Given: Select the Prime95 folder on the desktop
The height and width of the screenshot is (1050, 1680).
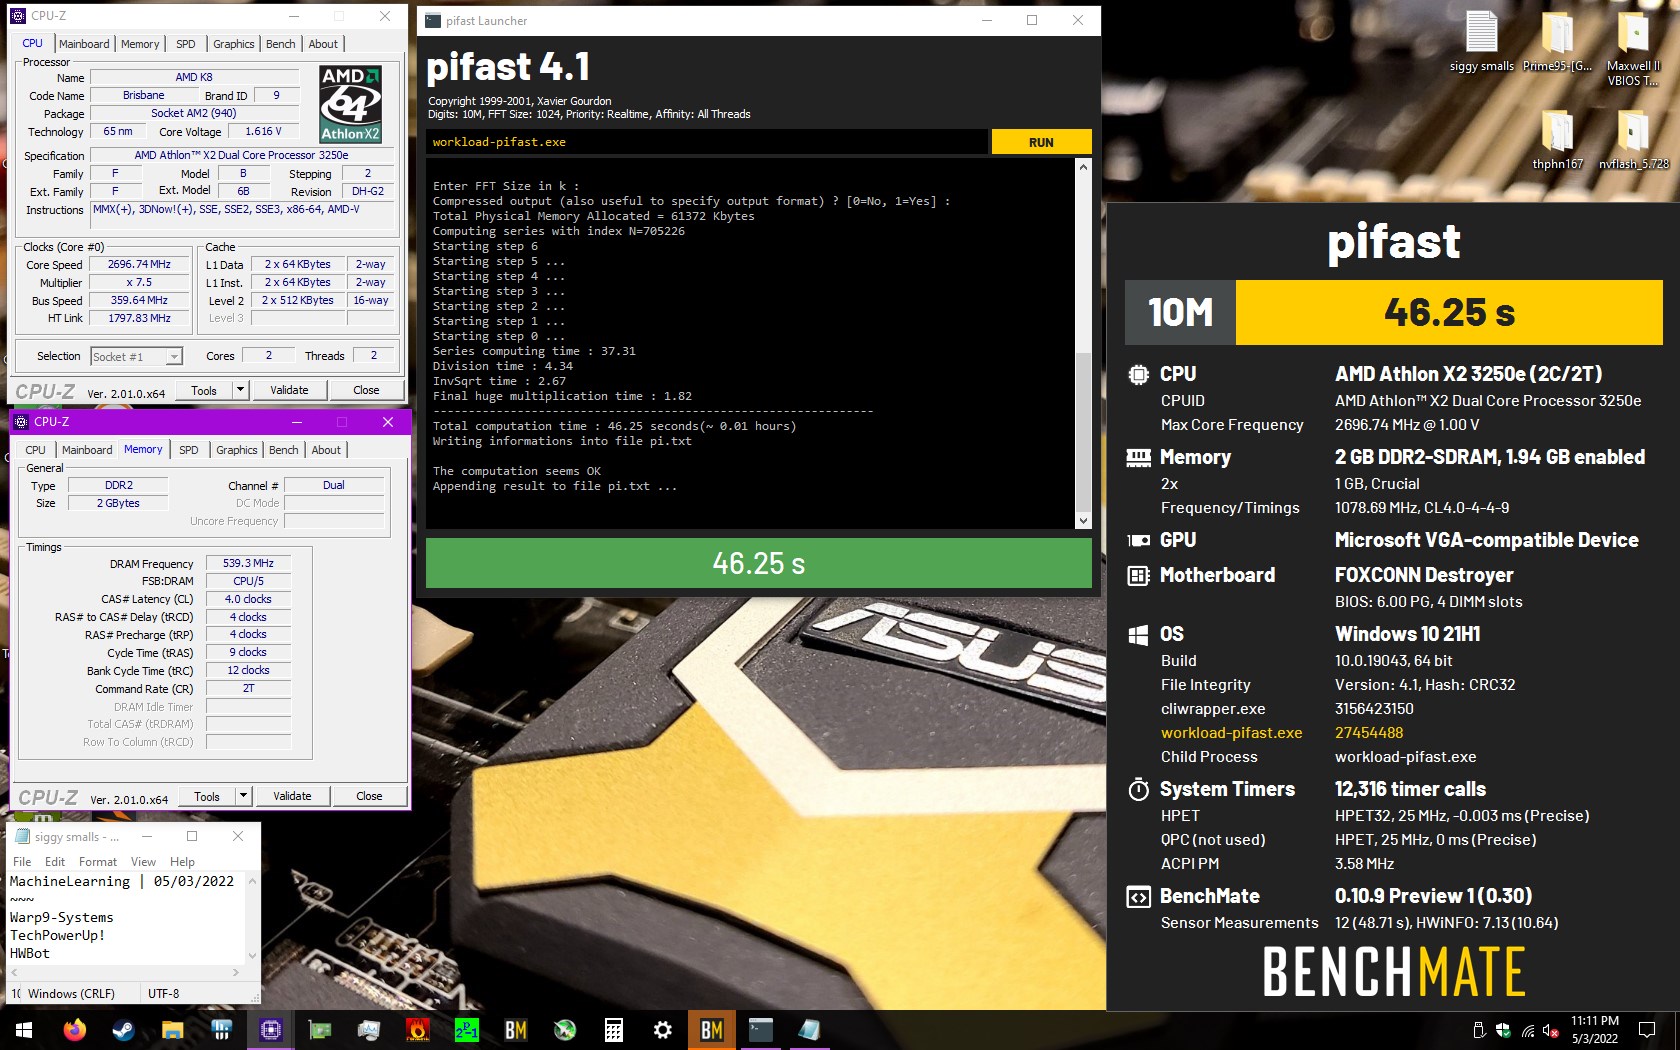Looking at the screenshot, I should (x=1557, y=41).
